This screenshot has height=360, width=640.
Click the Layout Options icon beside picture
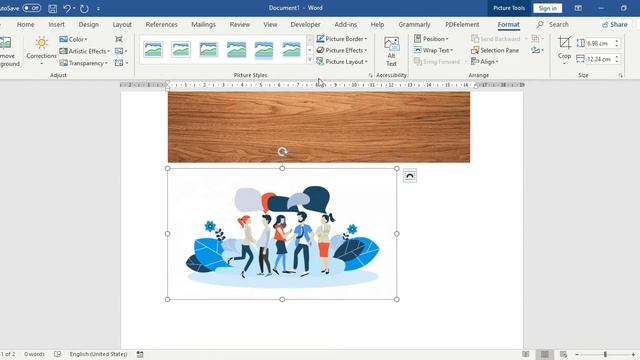pyautogui.click(x=410, y=176)
